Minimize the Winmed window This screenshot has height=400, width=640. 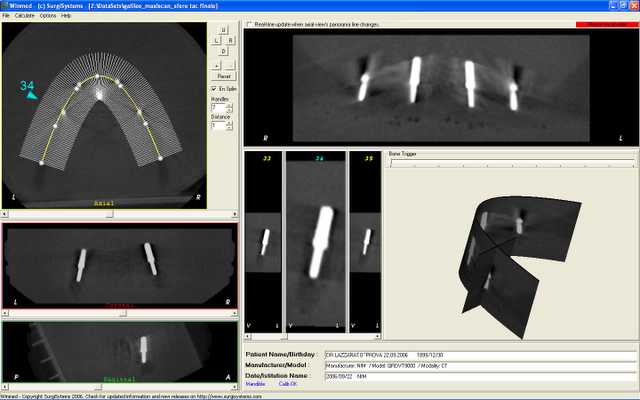pos(613,5)
